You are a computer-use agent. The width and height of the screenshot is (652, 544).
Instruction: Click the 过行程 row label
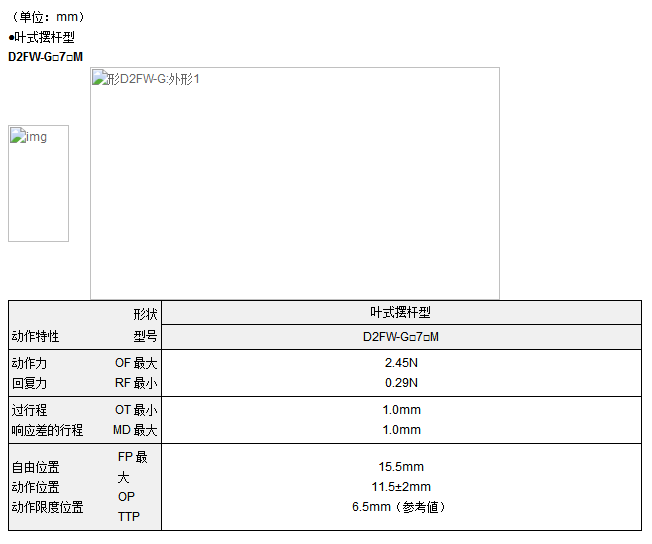coord(29,410)
